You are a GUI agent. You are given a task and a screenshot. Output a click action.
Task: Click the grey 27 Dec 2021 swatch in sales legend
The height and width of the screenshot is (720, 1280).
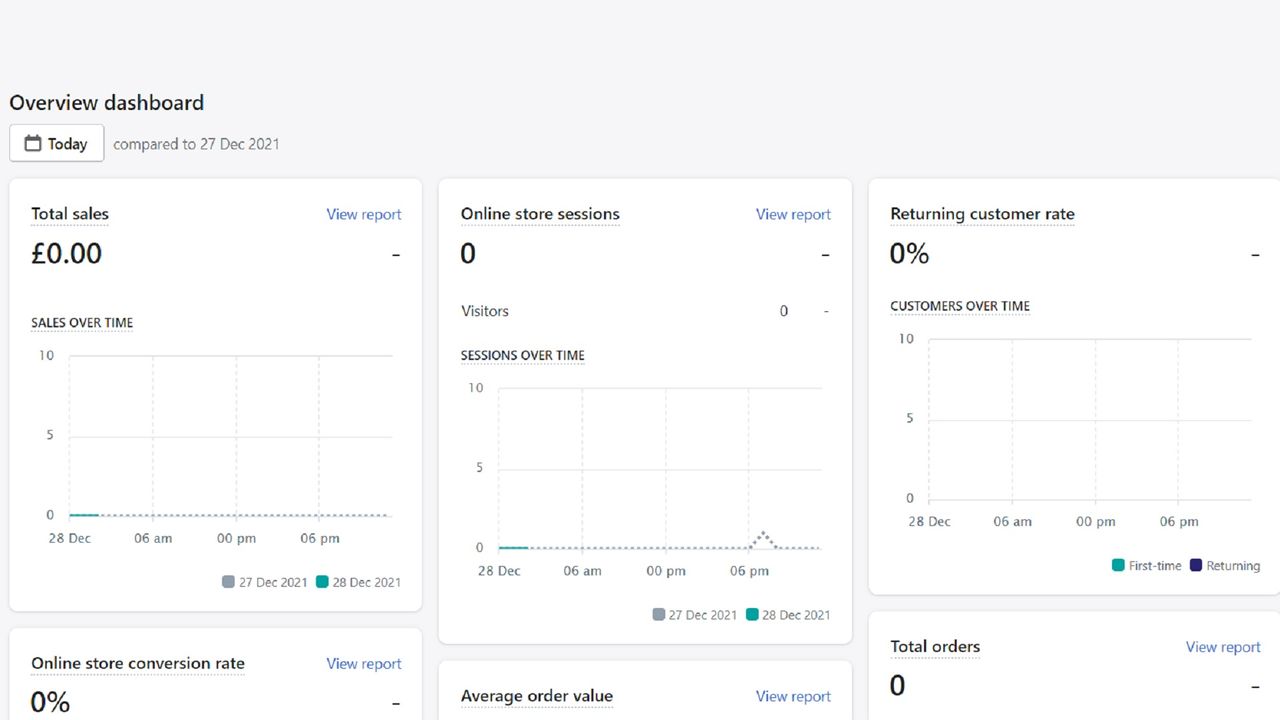pos(228,582)
